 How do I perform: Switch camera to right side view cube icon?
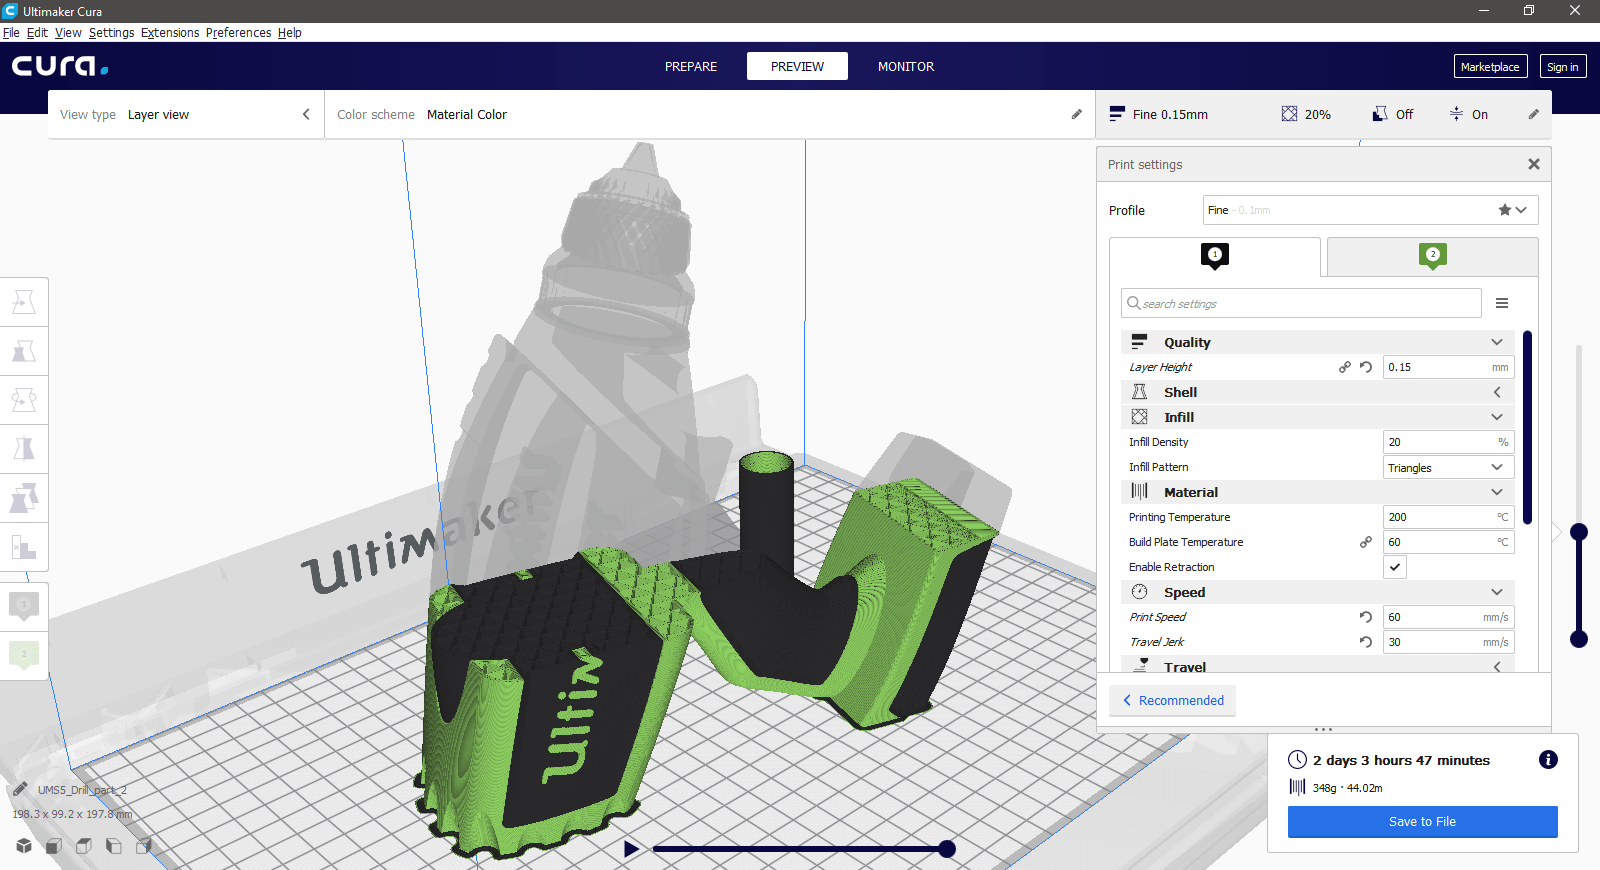tap(144, 846)
